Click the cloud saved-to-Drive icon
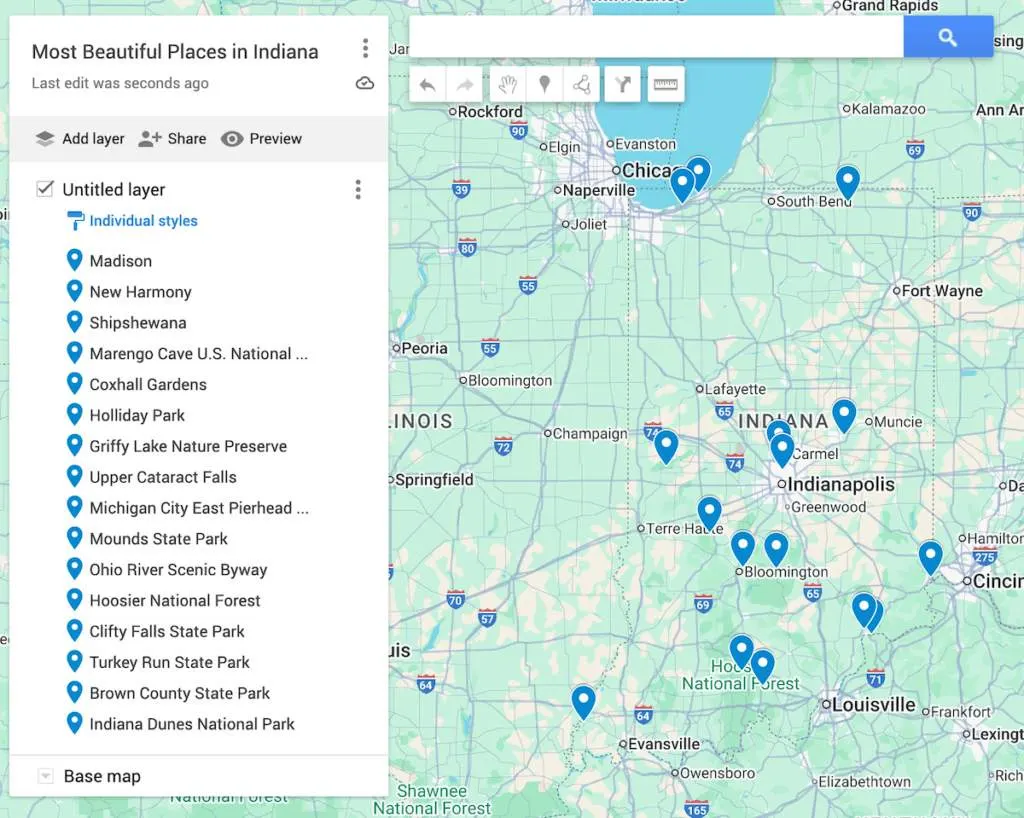This screenshot has height=818, width=1024. tap(364, 83)
